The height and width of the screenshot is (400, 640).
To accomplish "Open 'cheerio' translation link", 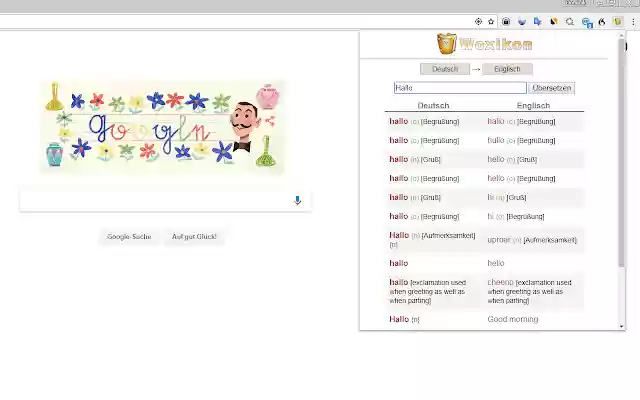I will click(500, 282).
